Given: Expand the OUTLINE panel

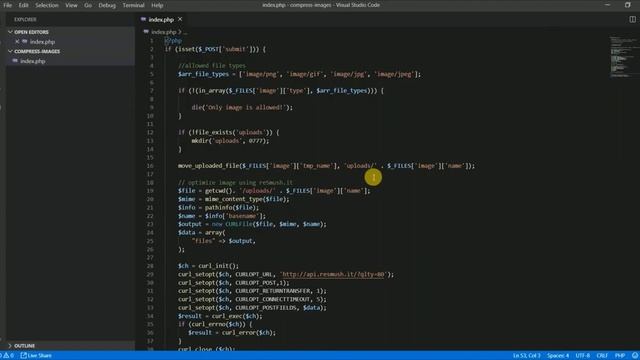Looking at the screenshot, I should tap(24, 346).
